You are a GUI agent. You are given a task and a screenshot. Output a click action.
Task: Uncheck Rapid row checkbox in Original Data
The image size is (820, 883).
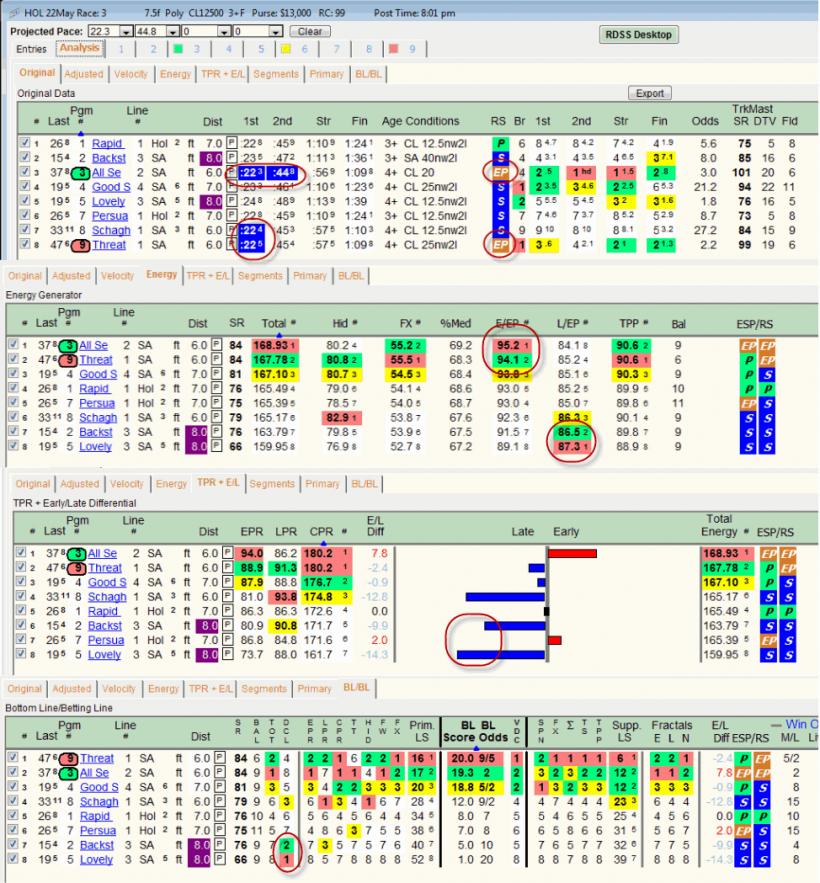(24, 142)
